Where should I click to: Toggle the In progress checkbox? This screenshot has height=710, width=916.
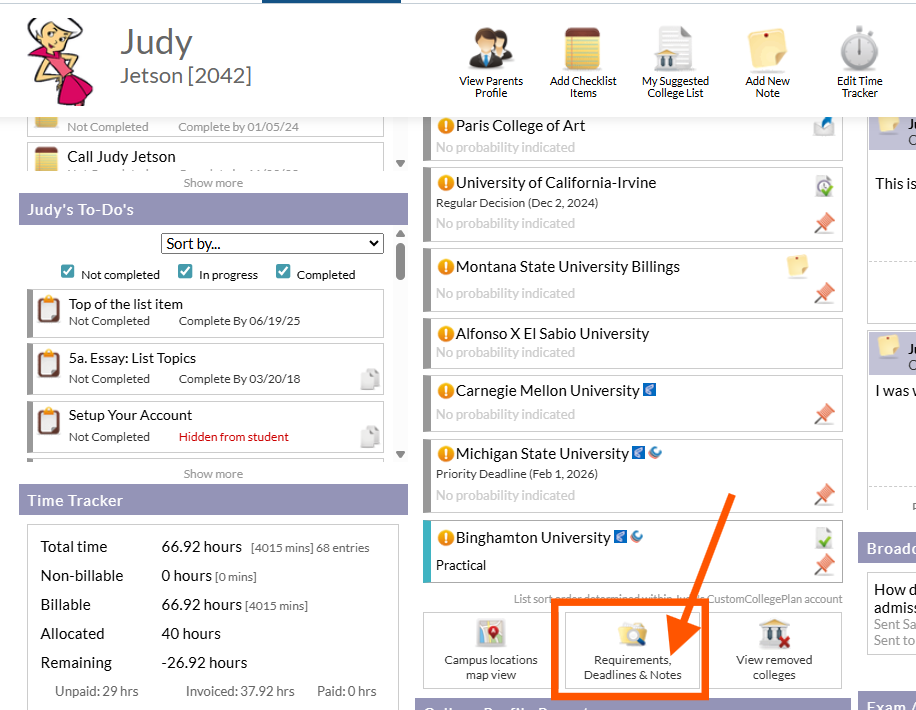[x=185, y=271]
